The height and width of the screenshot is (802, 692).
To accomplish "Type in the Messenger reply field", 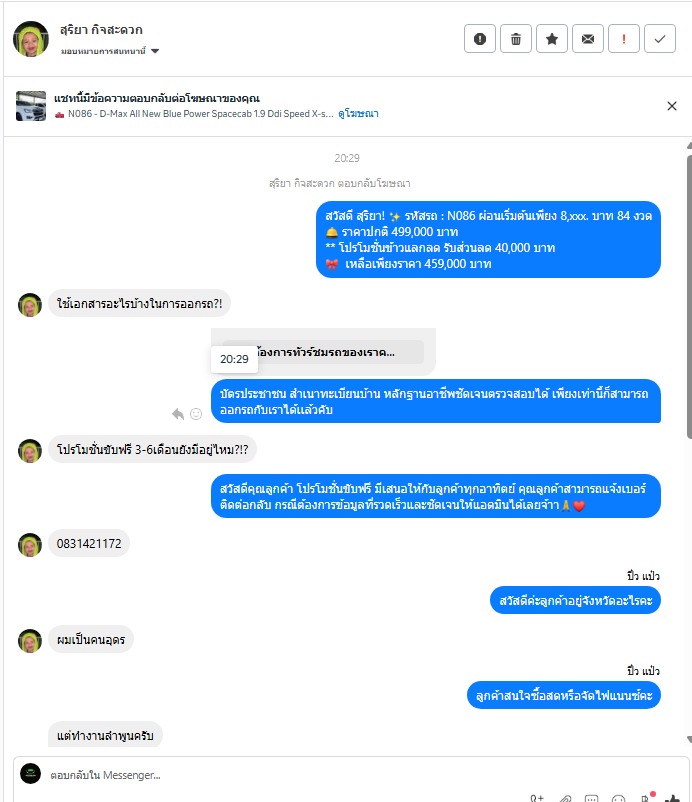I will [280, 774].
